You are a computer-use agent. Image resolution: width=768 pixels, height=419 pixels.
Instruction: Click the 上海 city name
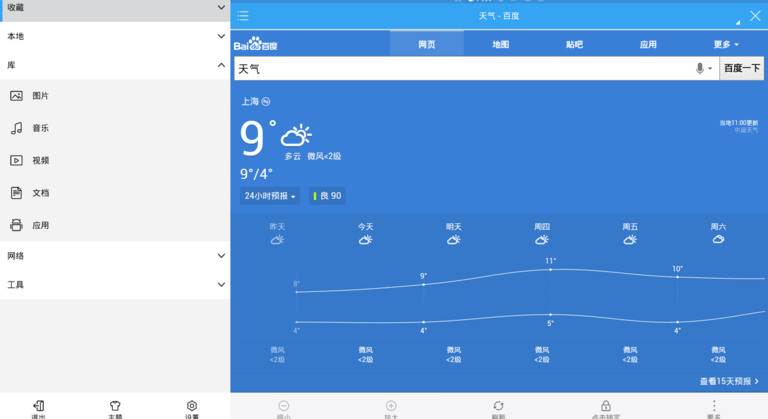(x=250, y=101)
